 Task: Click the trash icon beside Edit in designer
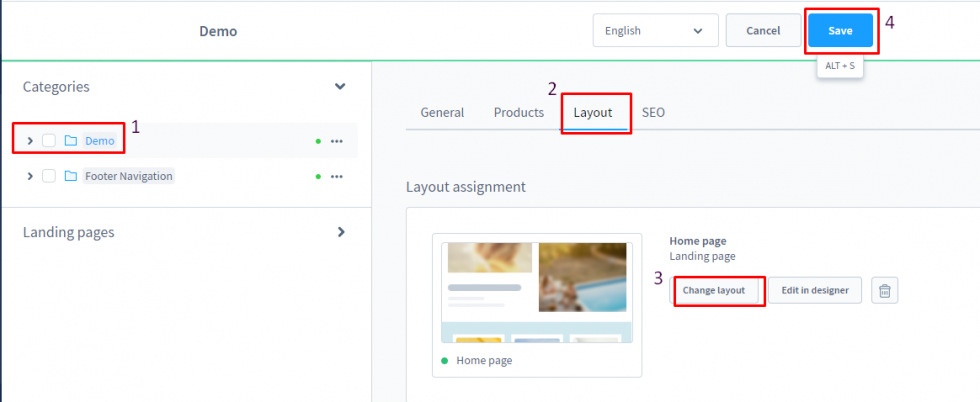pos(885,291)
